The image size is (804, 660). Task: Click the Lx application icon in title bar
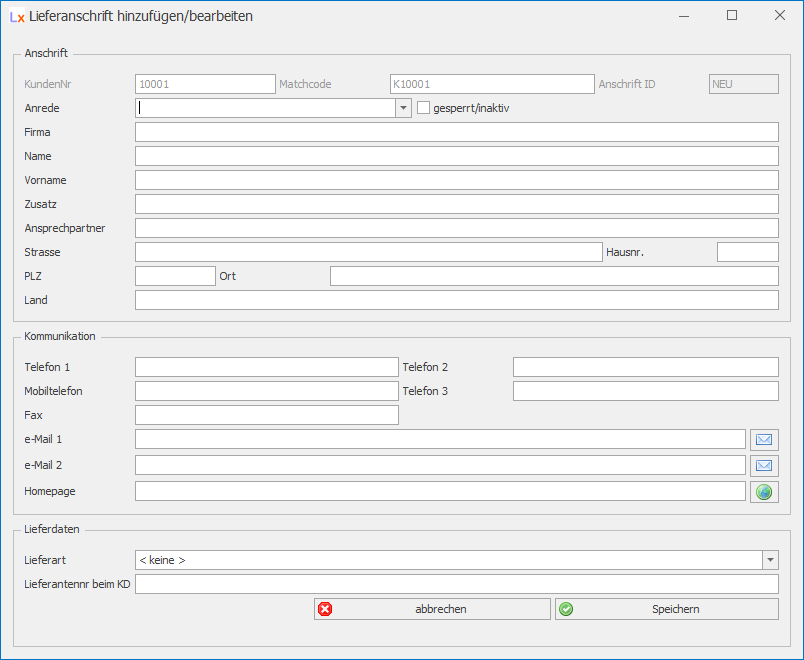coord(16,16)
